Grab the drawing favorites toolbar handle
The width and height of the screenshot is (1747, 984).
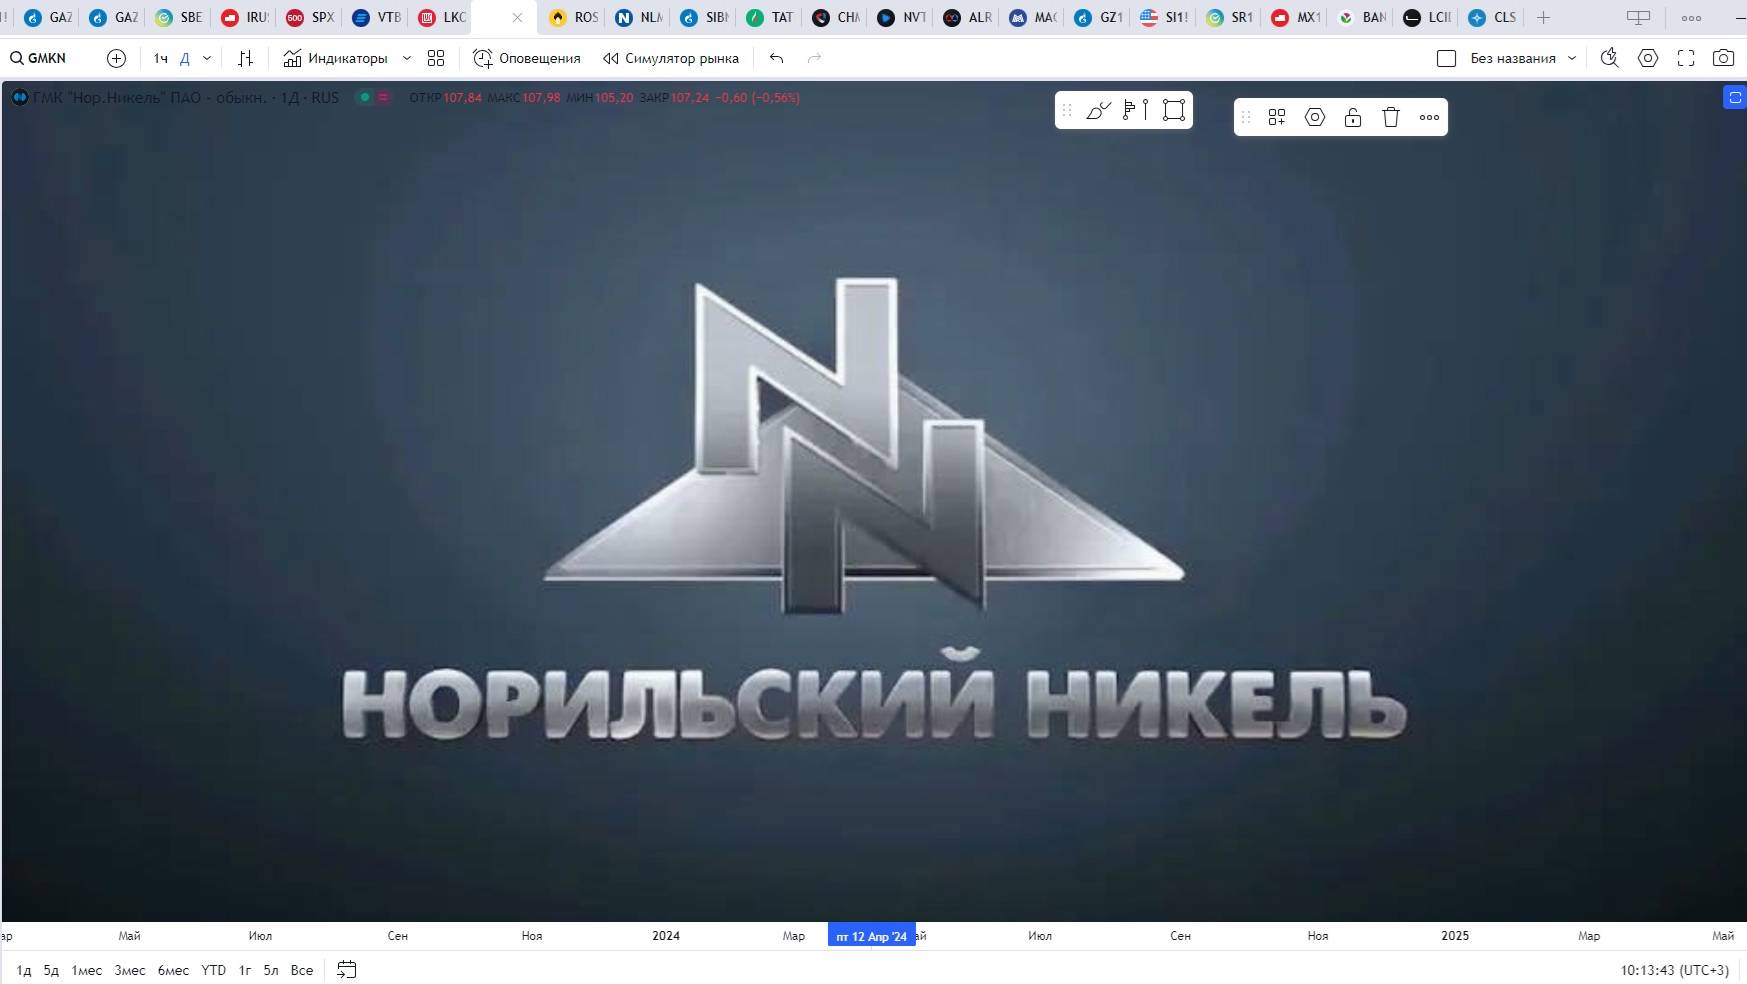click(1066, 110)
